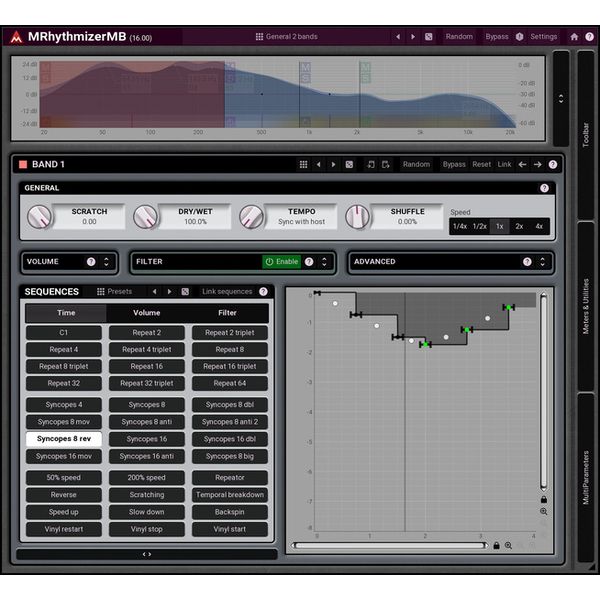This screenshot has height=600, width=600.
Task: Expand the Advanced panel
Action: (543, 262)
